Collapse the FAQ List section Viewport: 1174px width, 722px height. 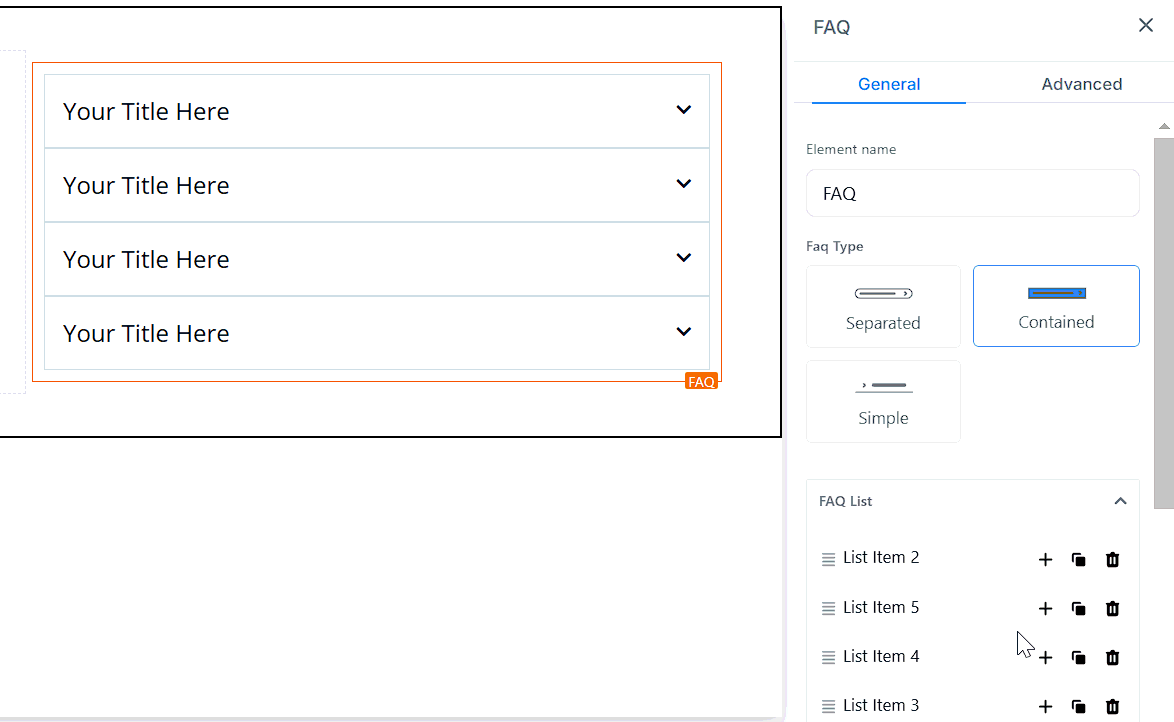[x=1120, y=501]
